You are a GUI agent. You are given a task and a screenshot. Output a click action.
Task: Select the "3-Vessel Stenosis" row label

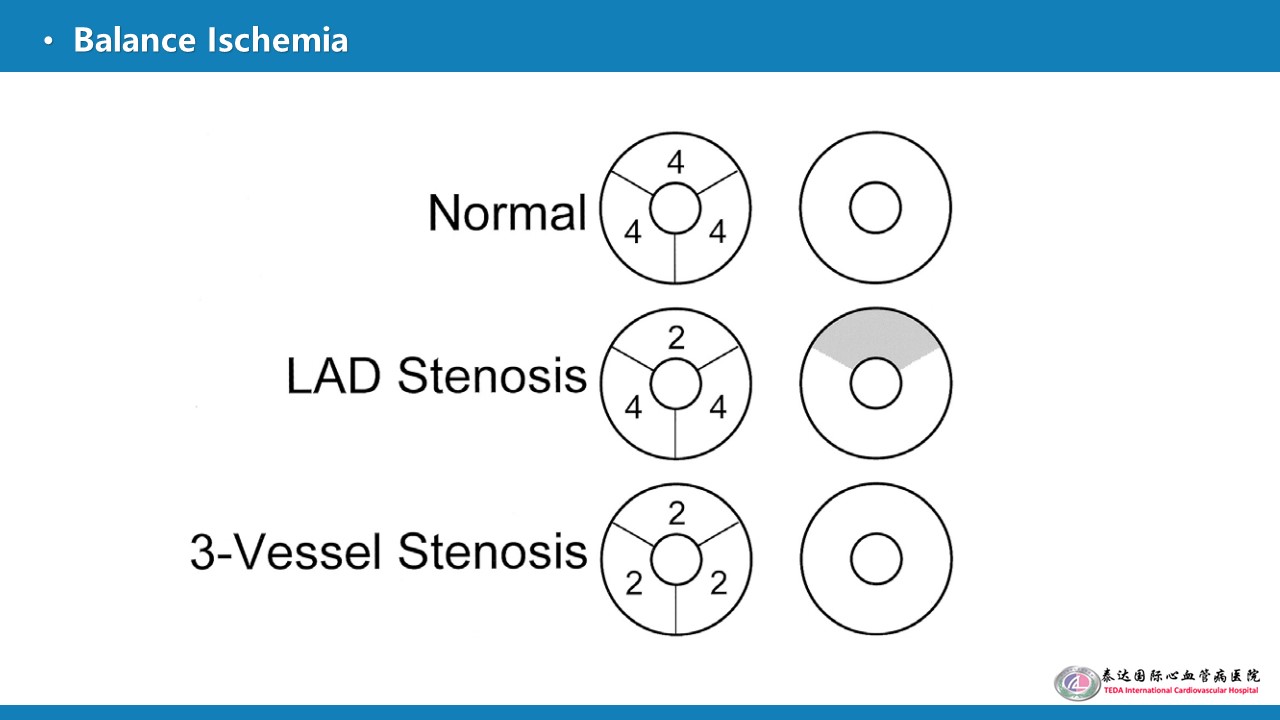click(388, 551)
